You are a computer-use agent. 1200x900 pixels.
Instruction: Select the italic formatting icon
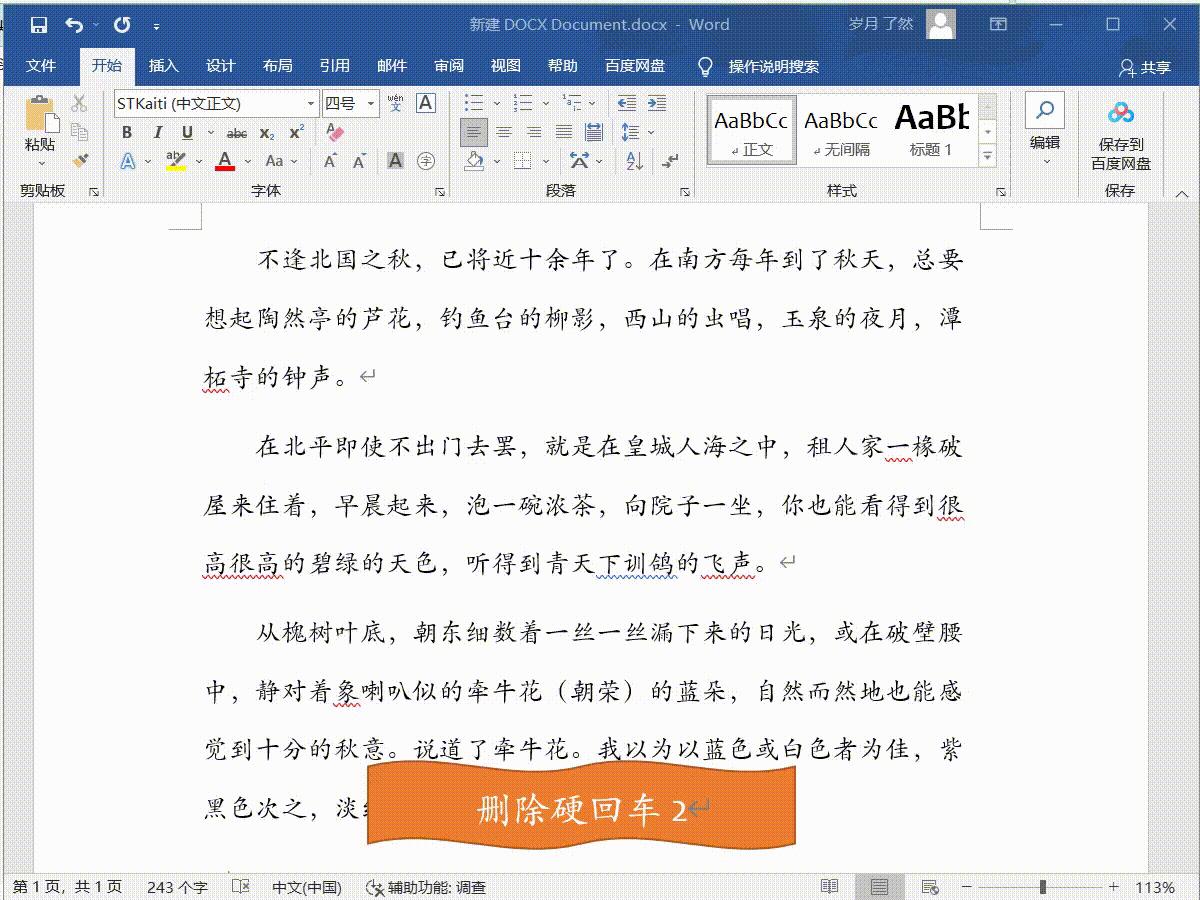[x=158, y=132]
